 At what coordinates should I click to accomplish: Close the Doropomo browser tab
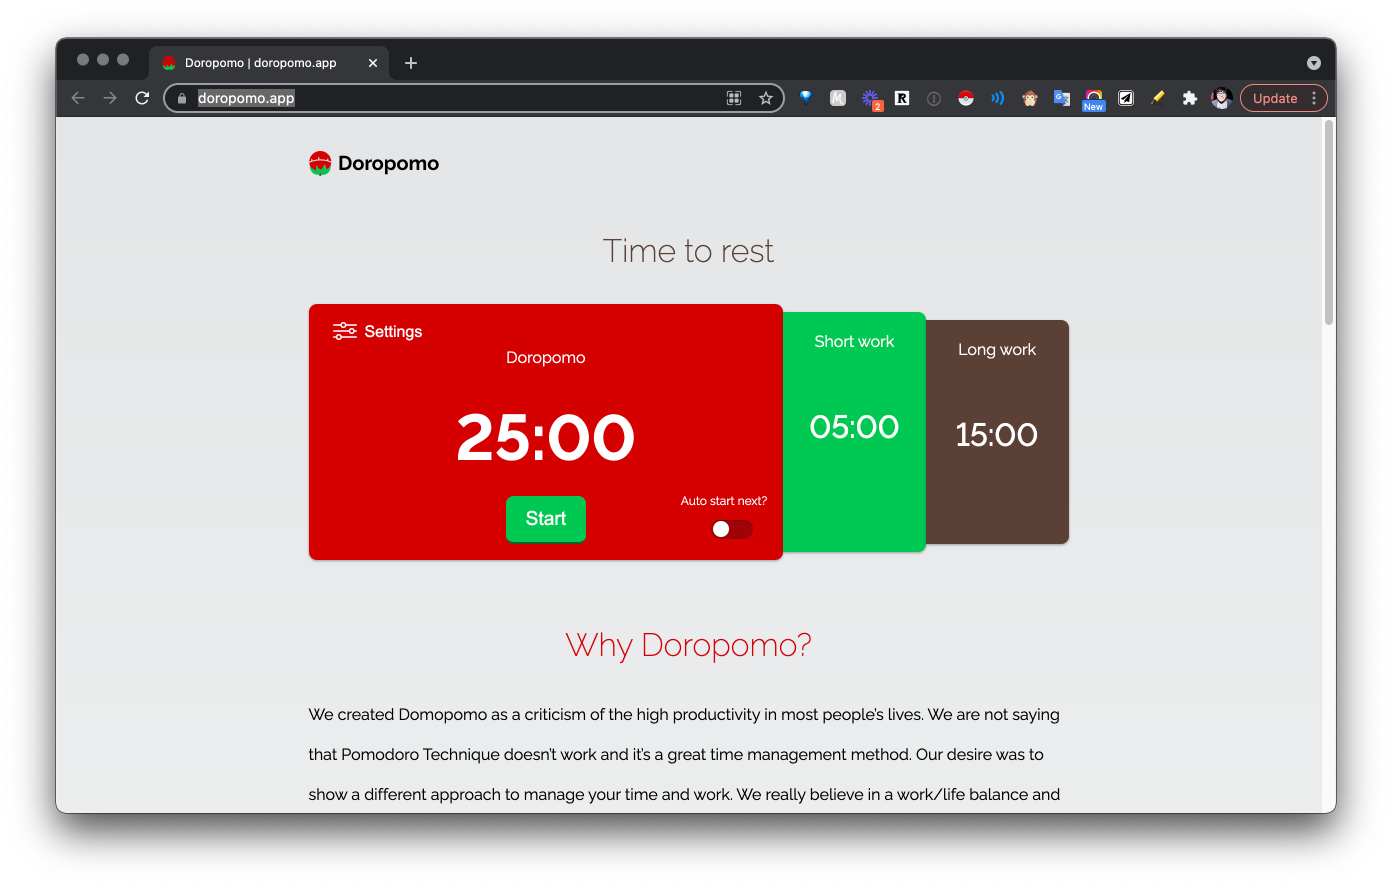click(x=373, y=63)
